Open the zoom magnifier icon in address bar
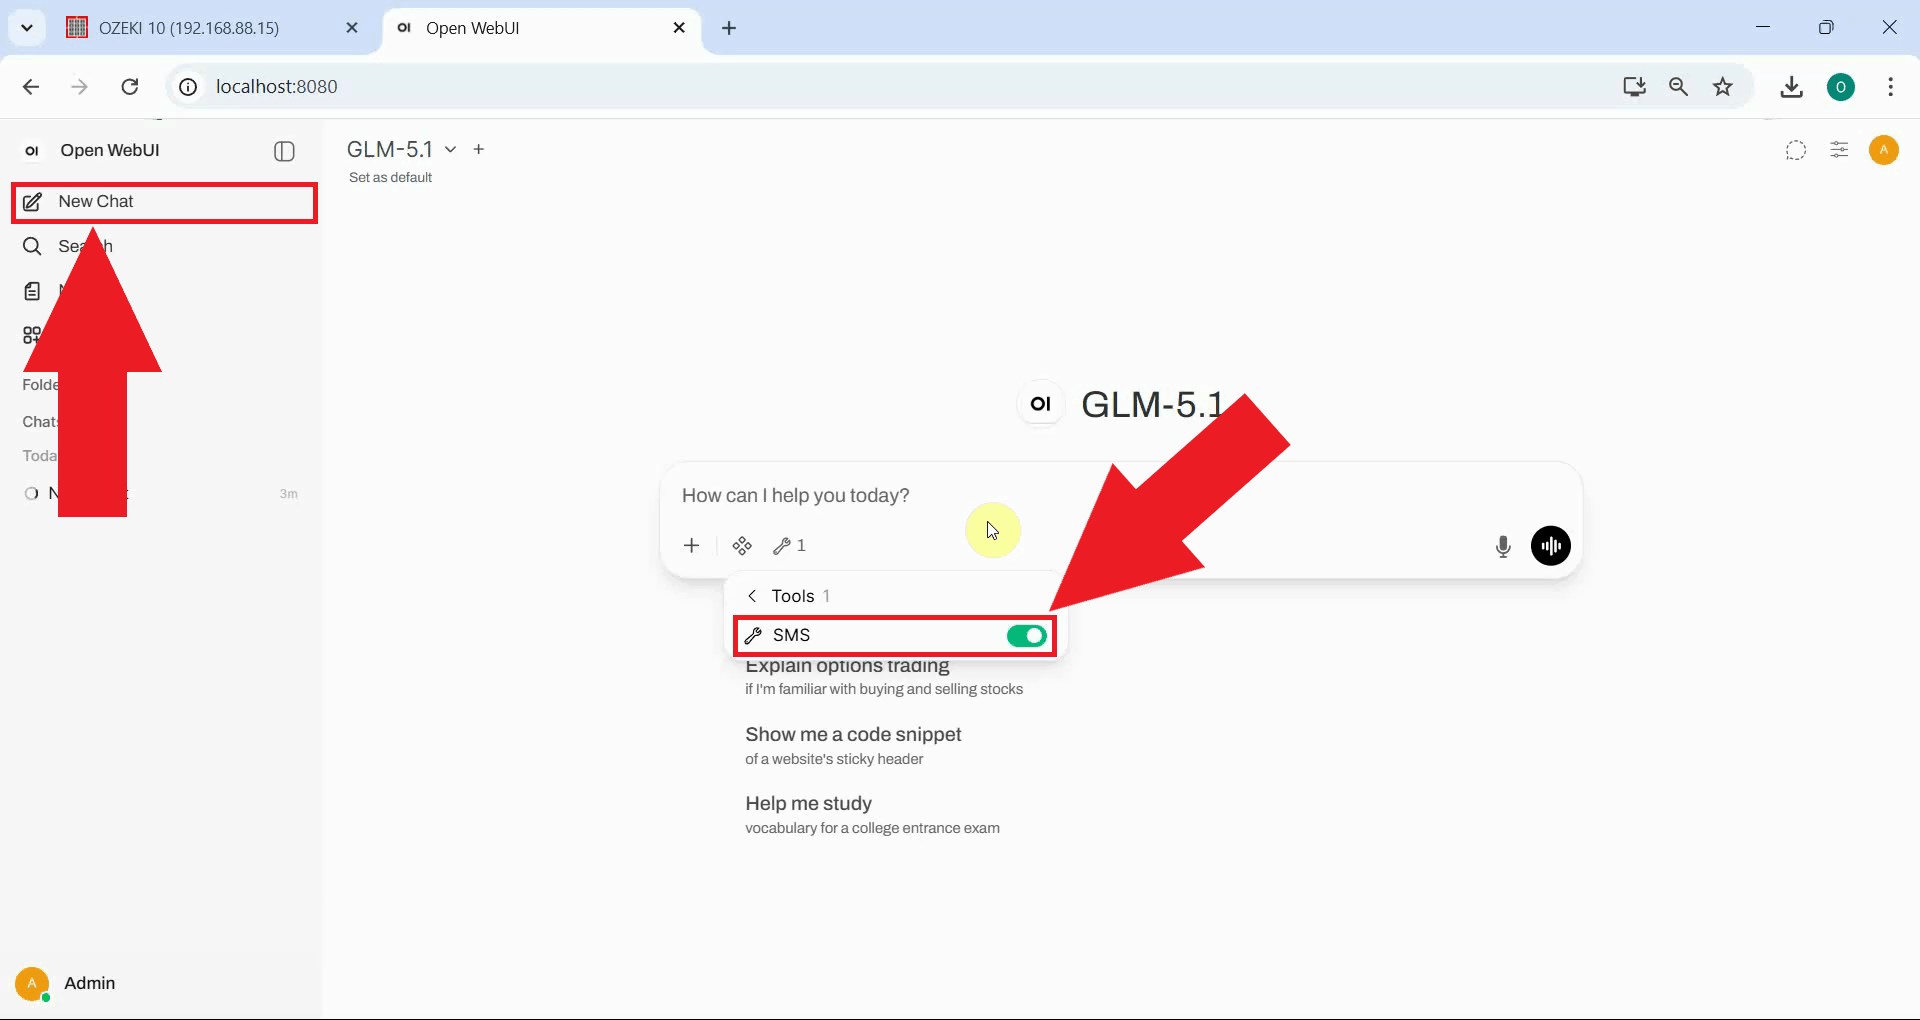 (1678, 87)
